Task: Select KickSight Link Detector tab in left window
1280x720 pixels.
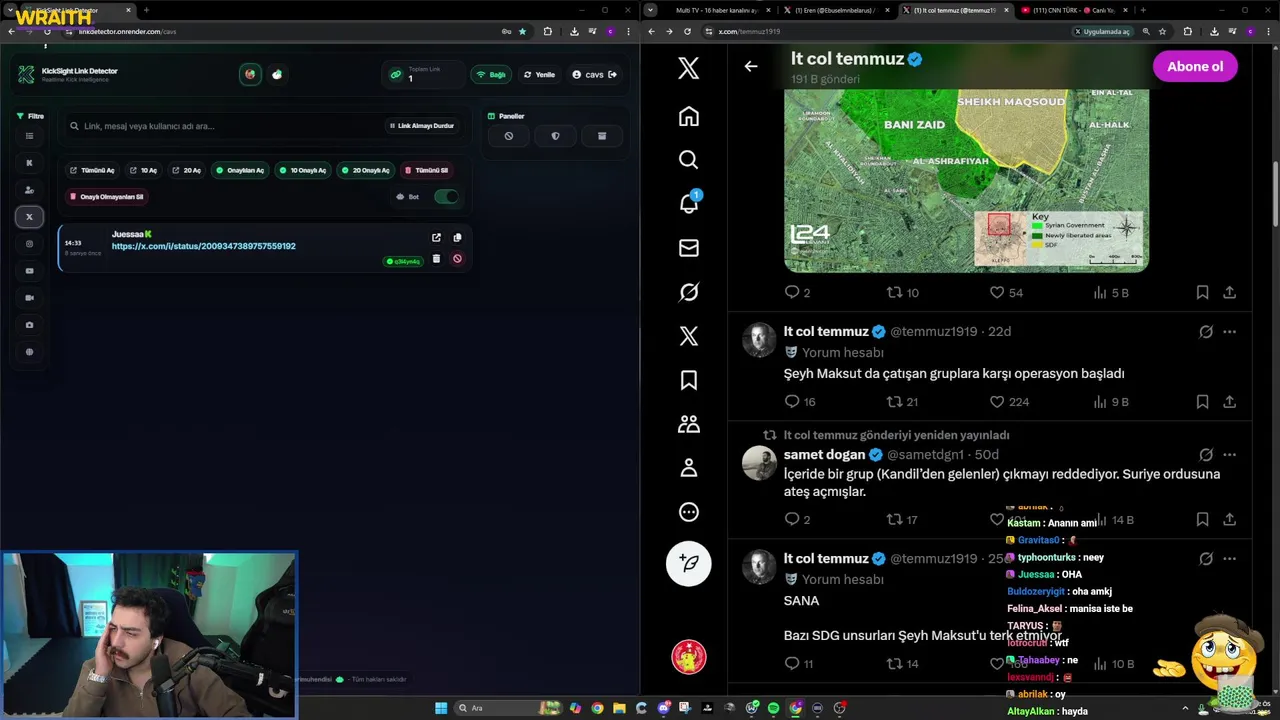Action: pyautogui.click(x=79, y=10)
